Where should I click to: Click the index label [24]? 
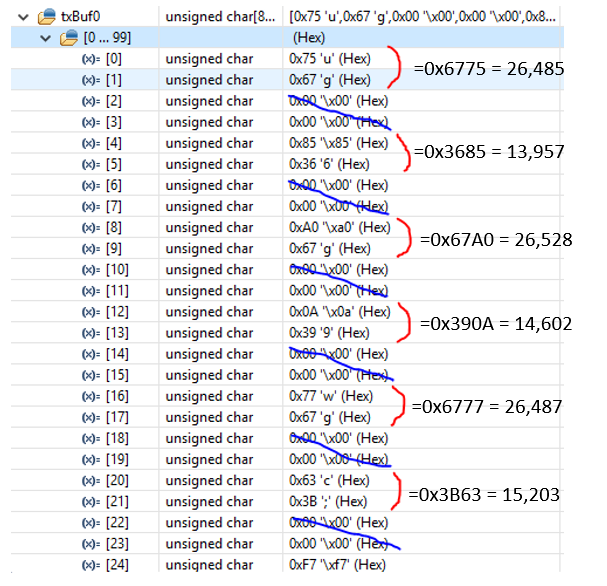(x=117, y=565)
